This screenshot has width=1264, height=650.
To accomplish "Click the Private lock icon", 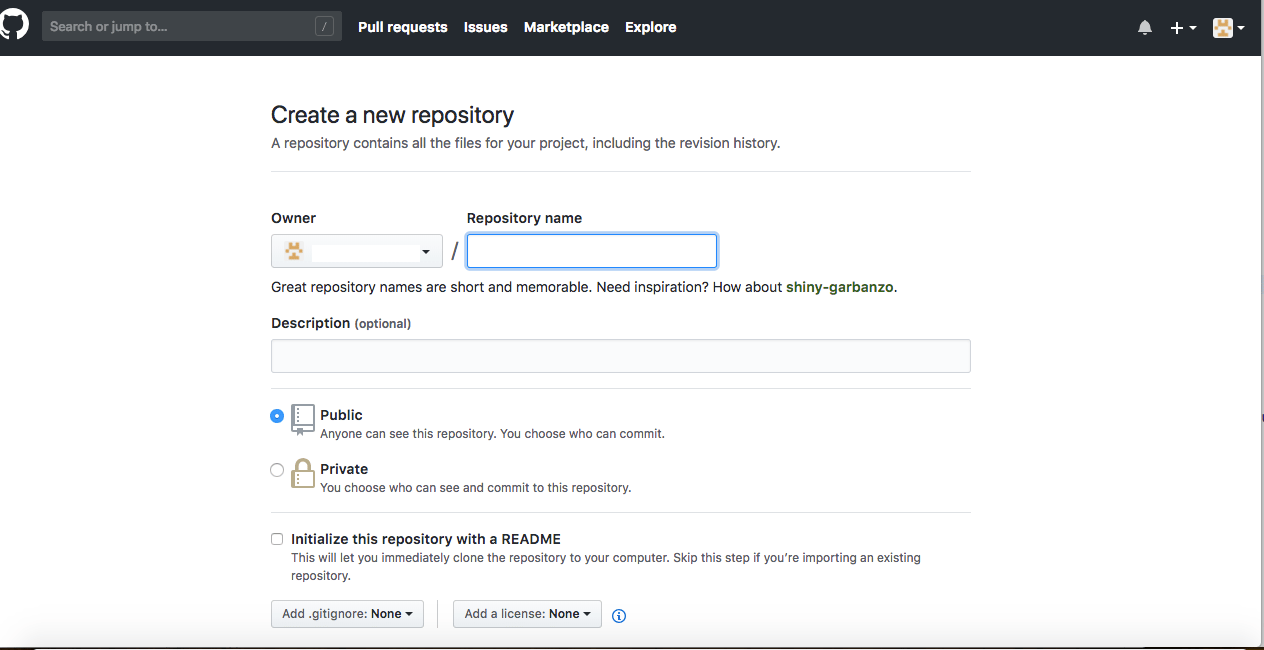I will point(303,473).
